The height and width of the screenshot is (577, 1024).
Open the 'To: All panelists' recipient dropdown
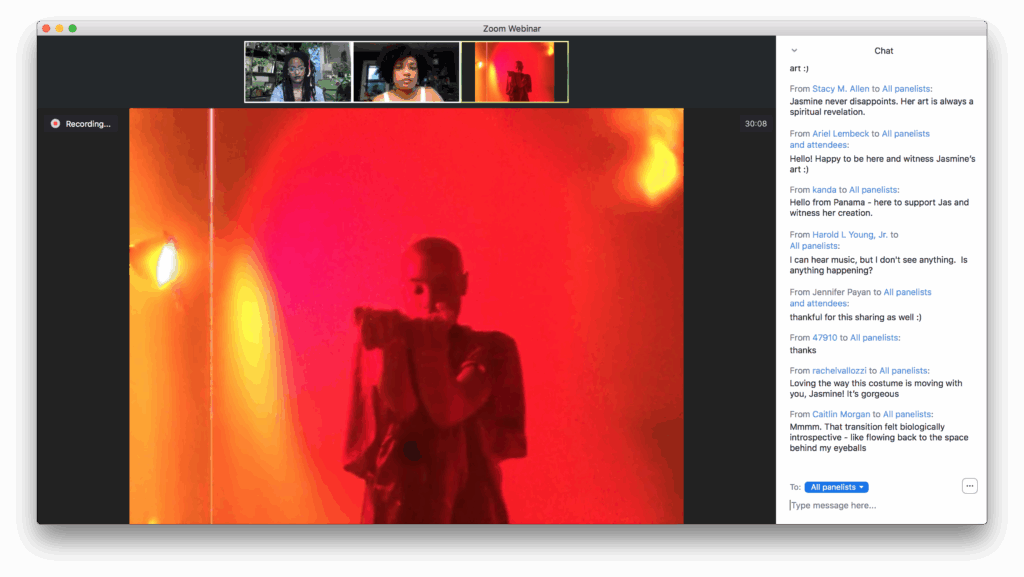click(x=836, y=487)
